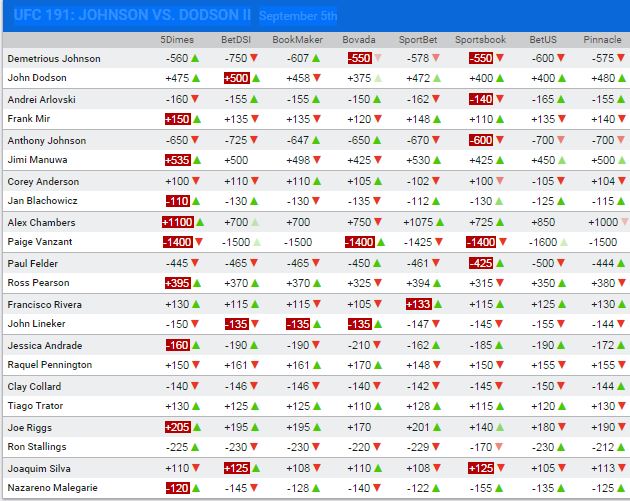Open Raquel Pennington fighter page

tap(50, 365)
